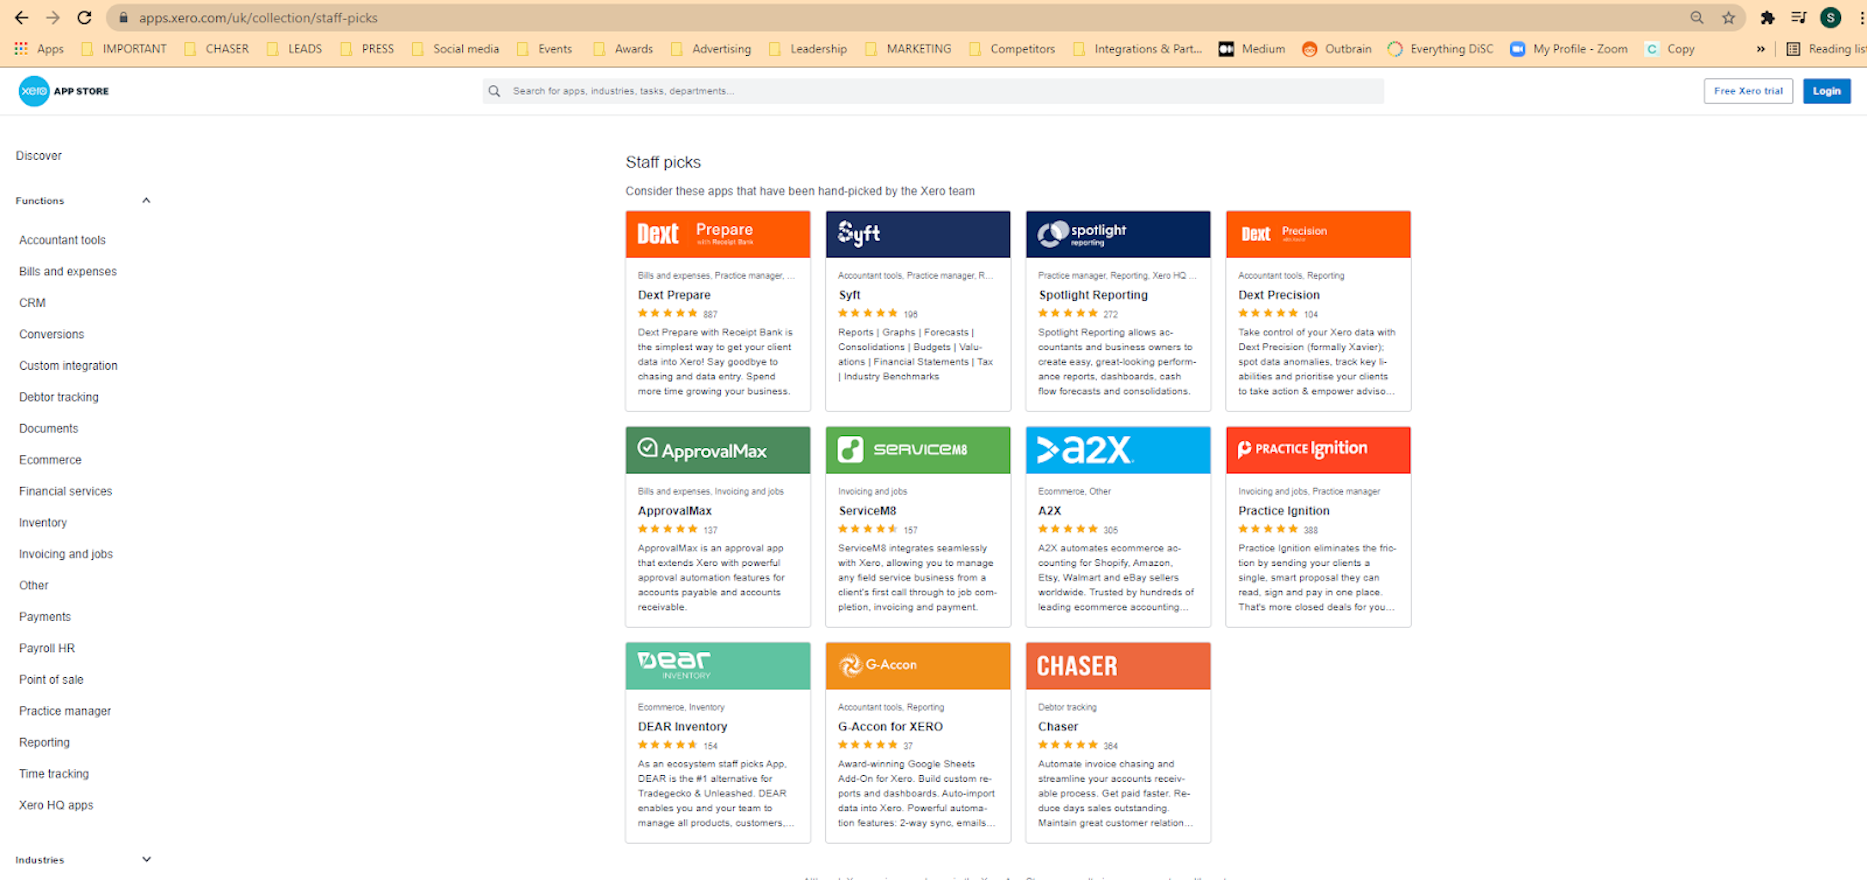1867x880 pixels.
Task: Select Accountant tools category
Action: pos(62,240)
